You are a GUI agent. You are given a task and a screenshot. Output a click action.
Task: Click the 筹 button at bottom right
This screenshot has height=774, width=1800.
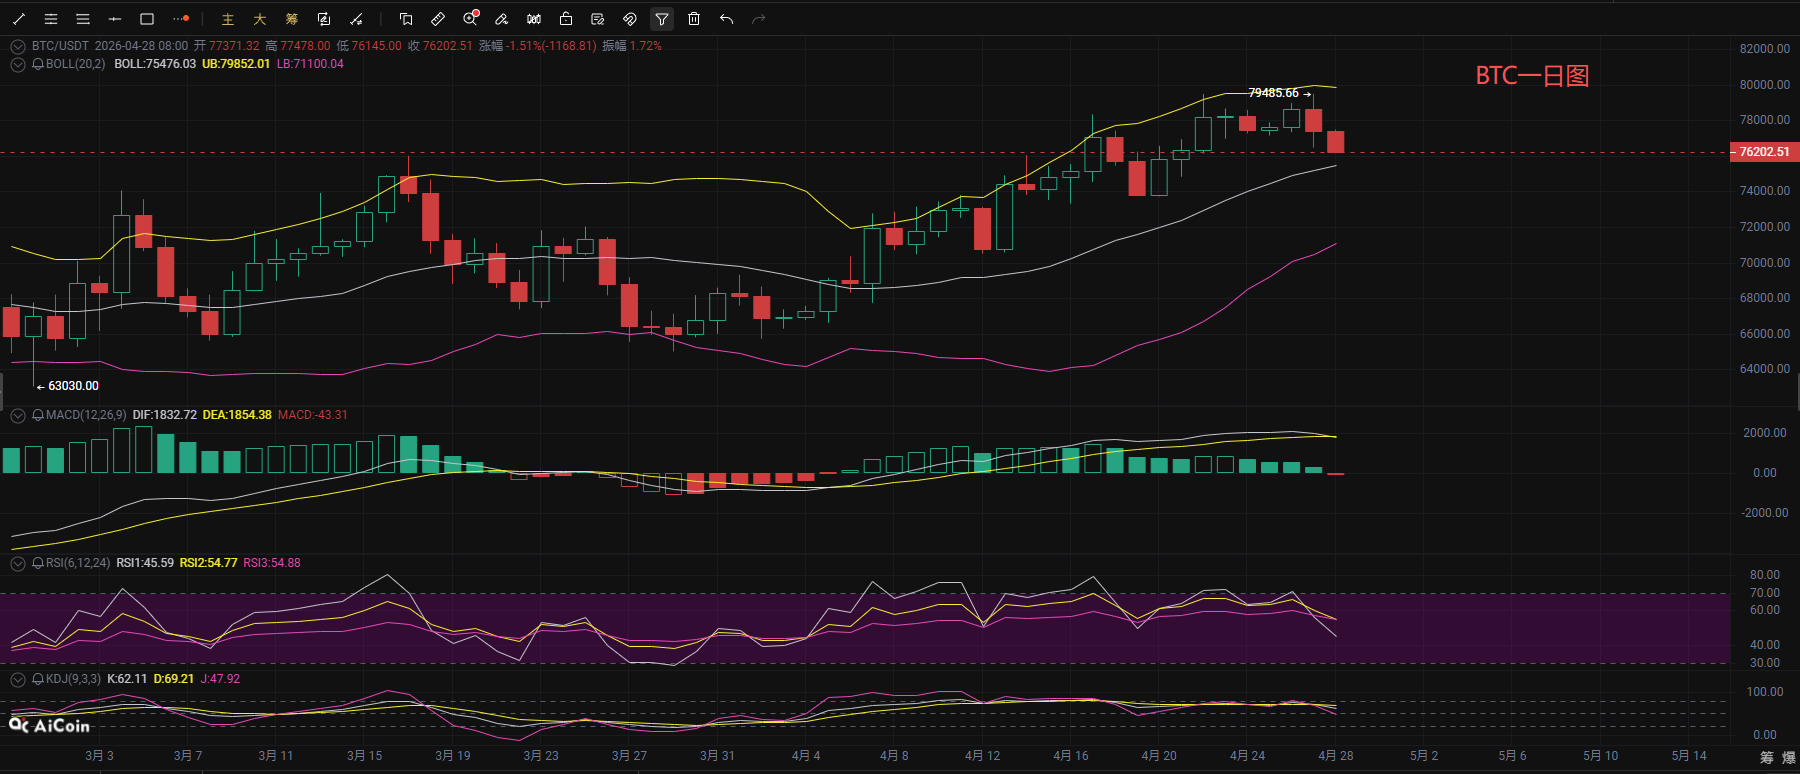tap(1766, 757)
